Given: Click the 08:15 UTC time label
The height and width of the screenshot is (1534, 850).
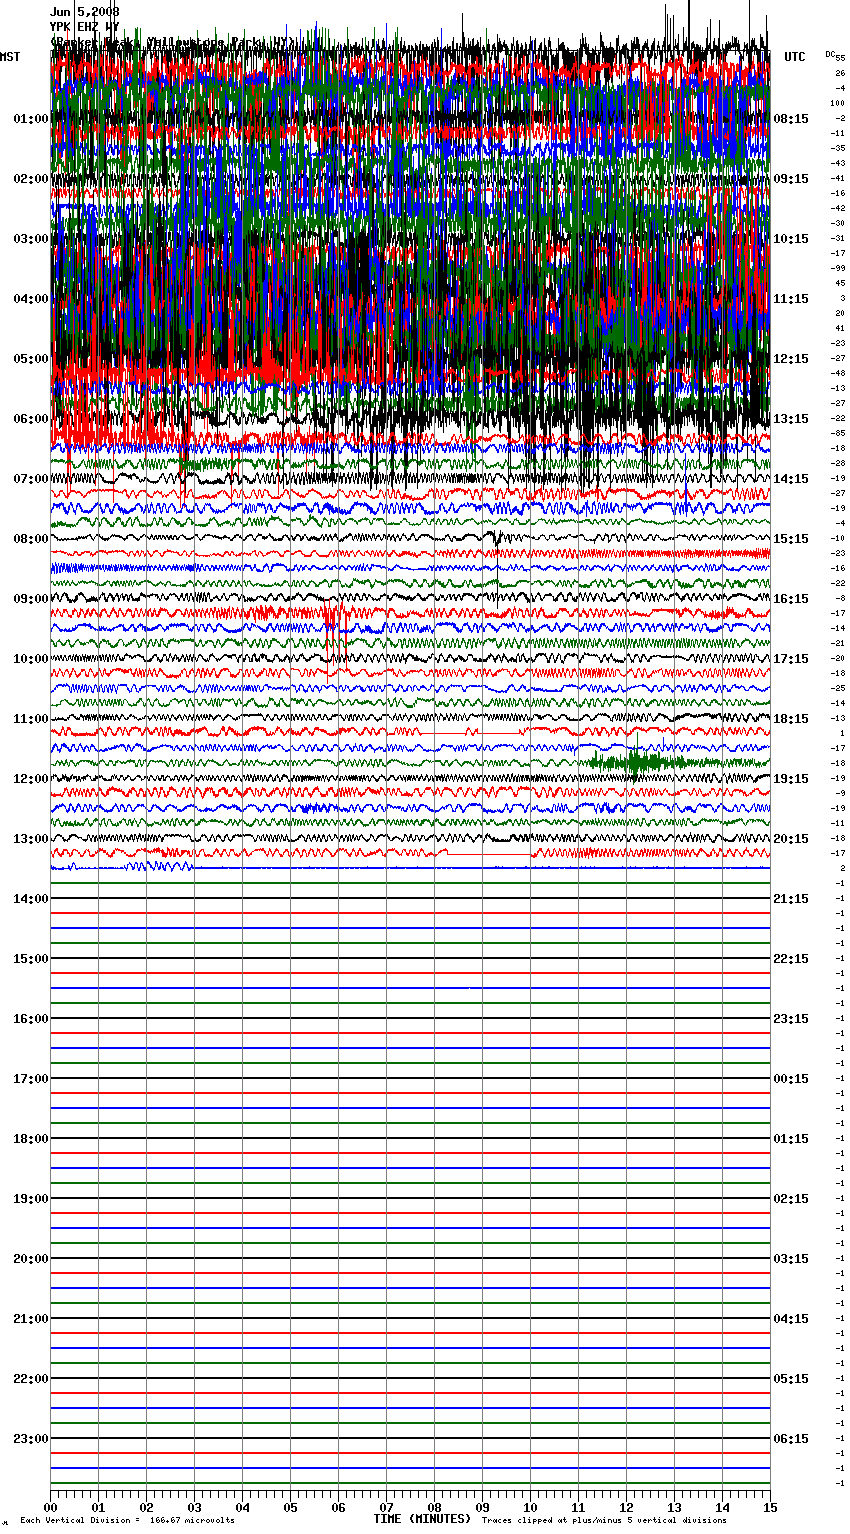Looking at the screenshot, I should coord(791,119).
